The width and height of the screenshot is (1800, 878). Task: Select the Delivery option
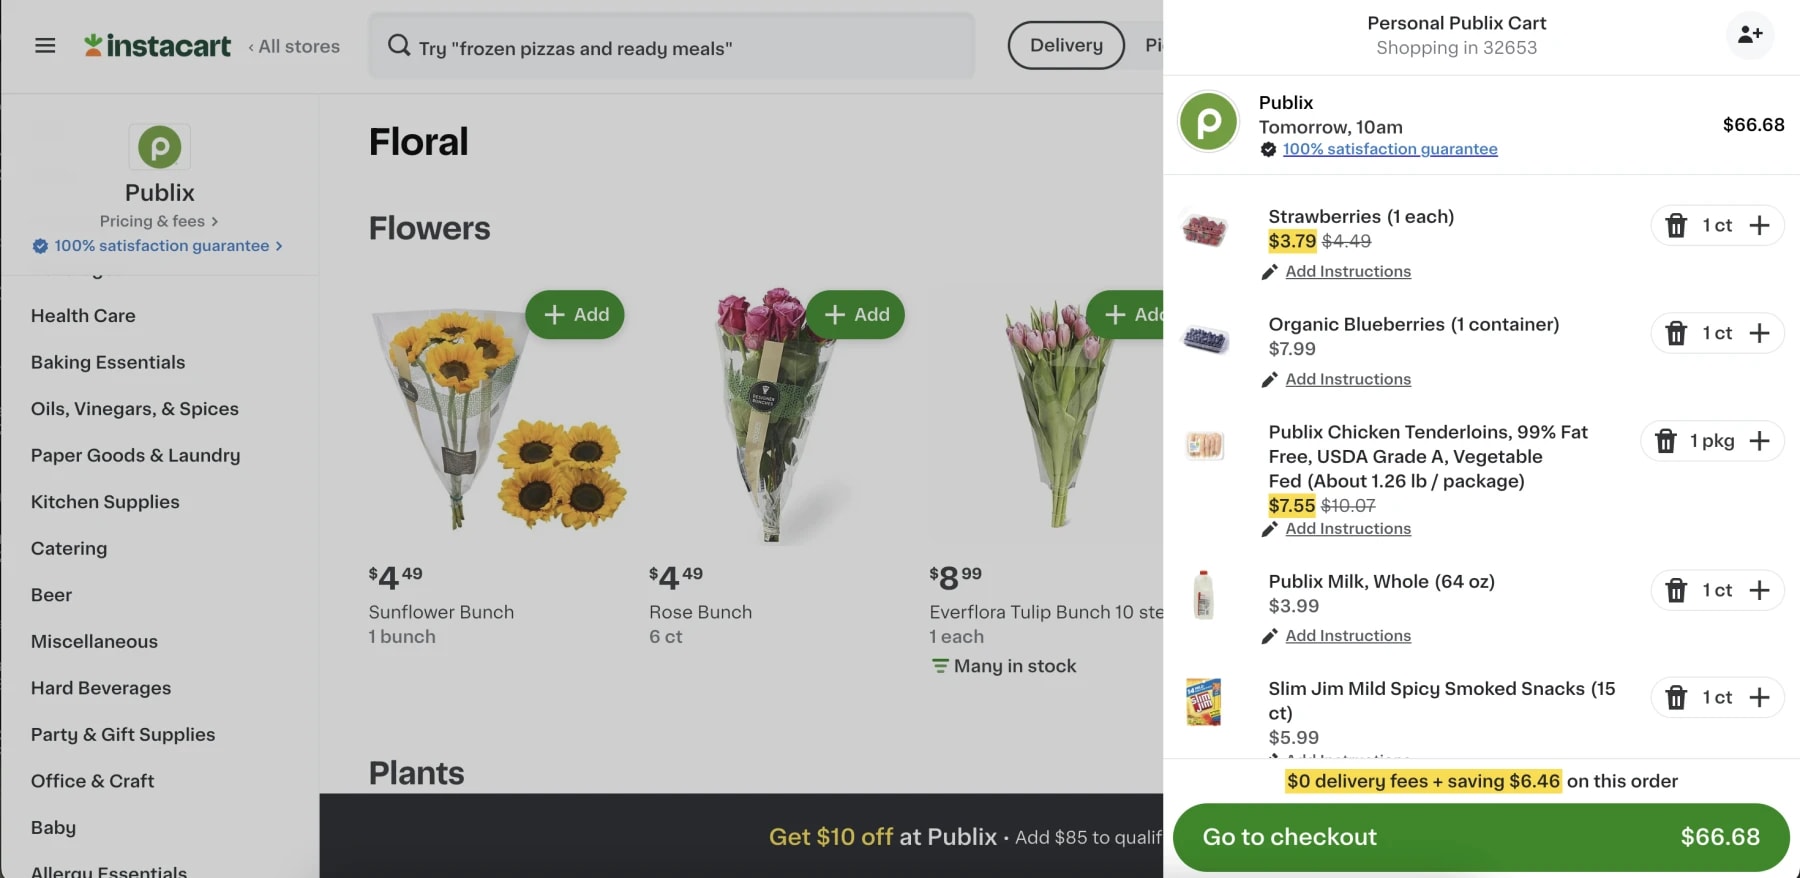1065,45
